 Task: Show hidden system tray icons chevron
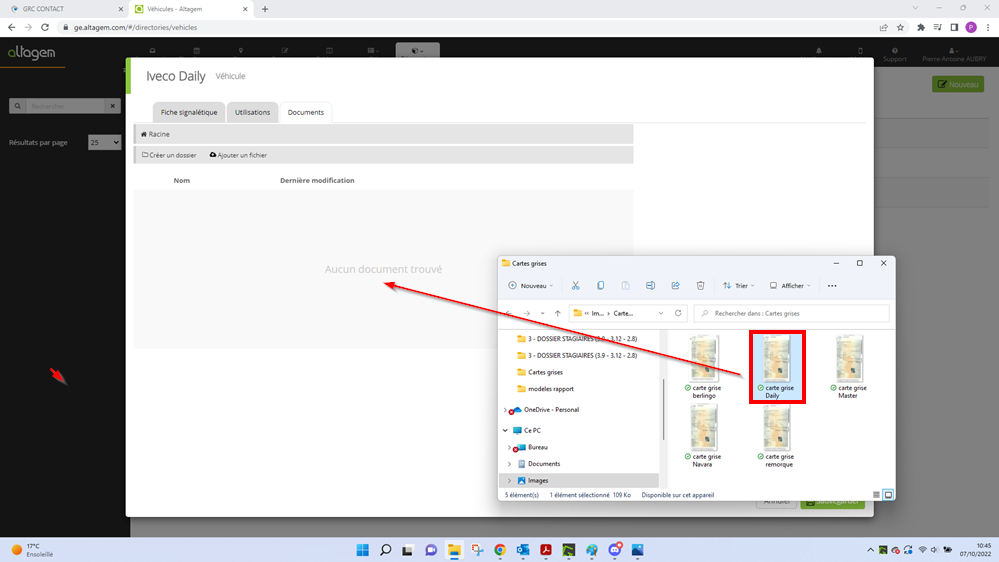870,550
